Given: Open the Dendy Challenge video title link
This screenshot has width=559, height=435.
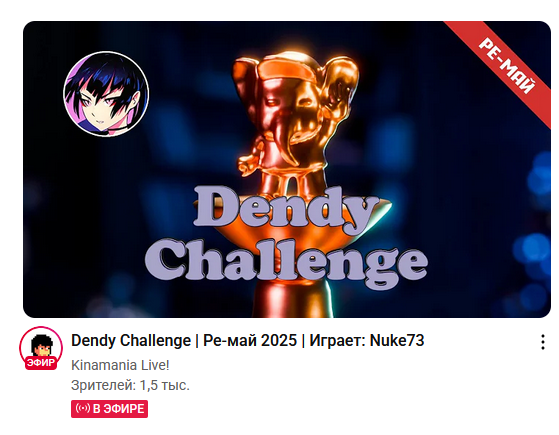Looking at the screenshot, I should (x=247, y=340).
